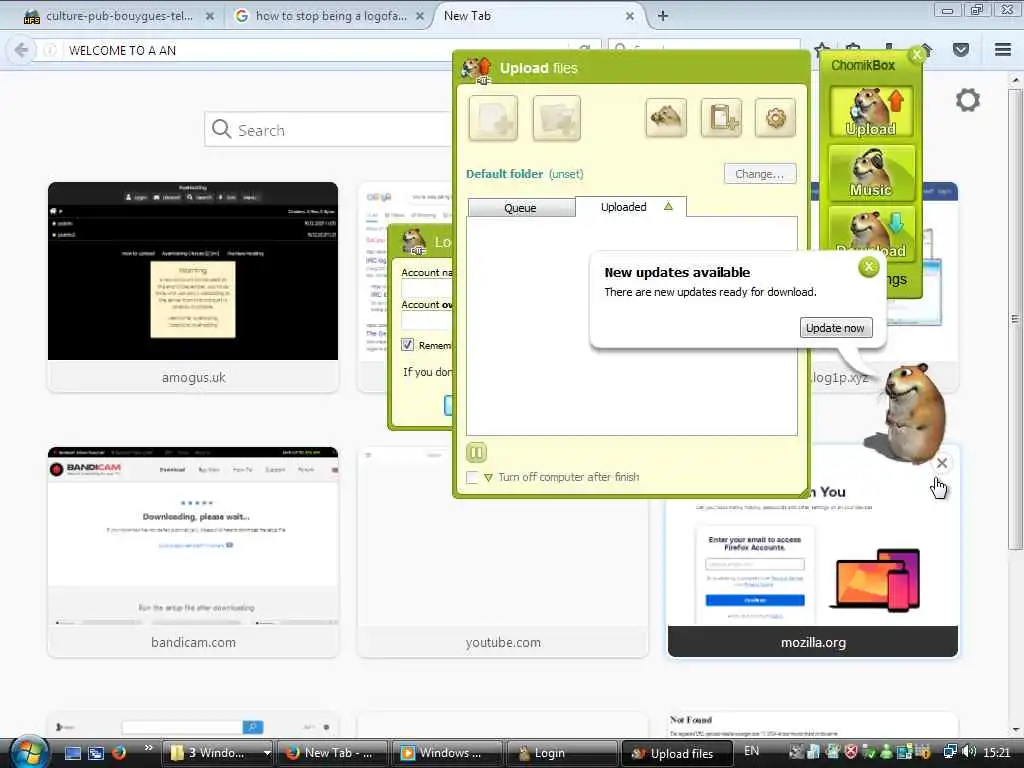Open the bandicam.com thumbnail tile

[x=193, y=552]
